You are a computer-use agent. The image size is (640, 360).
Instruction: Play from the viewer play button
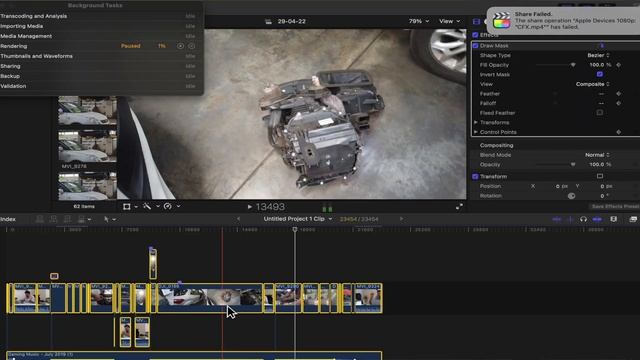click(x=249, y=207)
